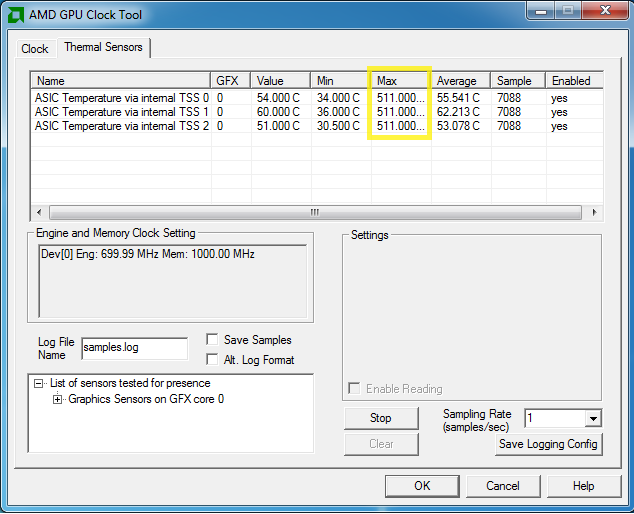Click the Sample column header
This screenshot has width=634, height=514.
[x=518, y=80]
